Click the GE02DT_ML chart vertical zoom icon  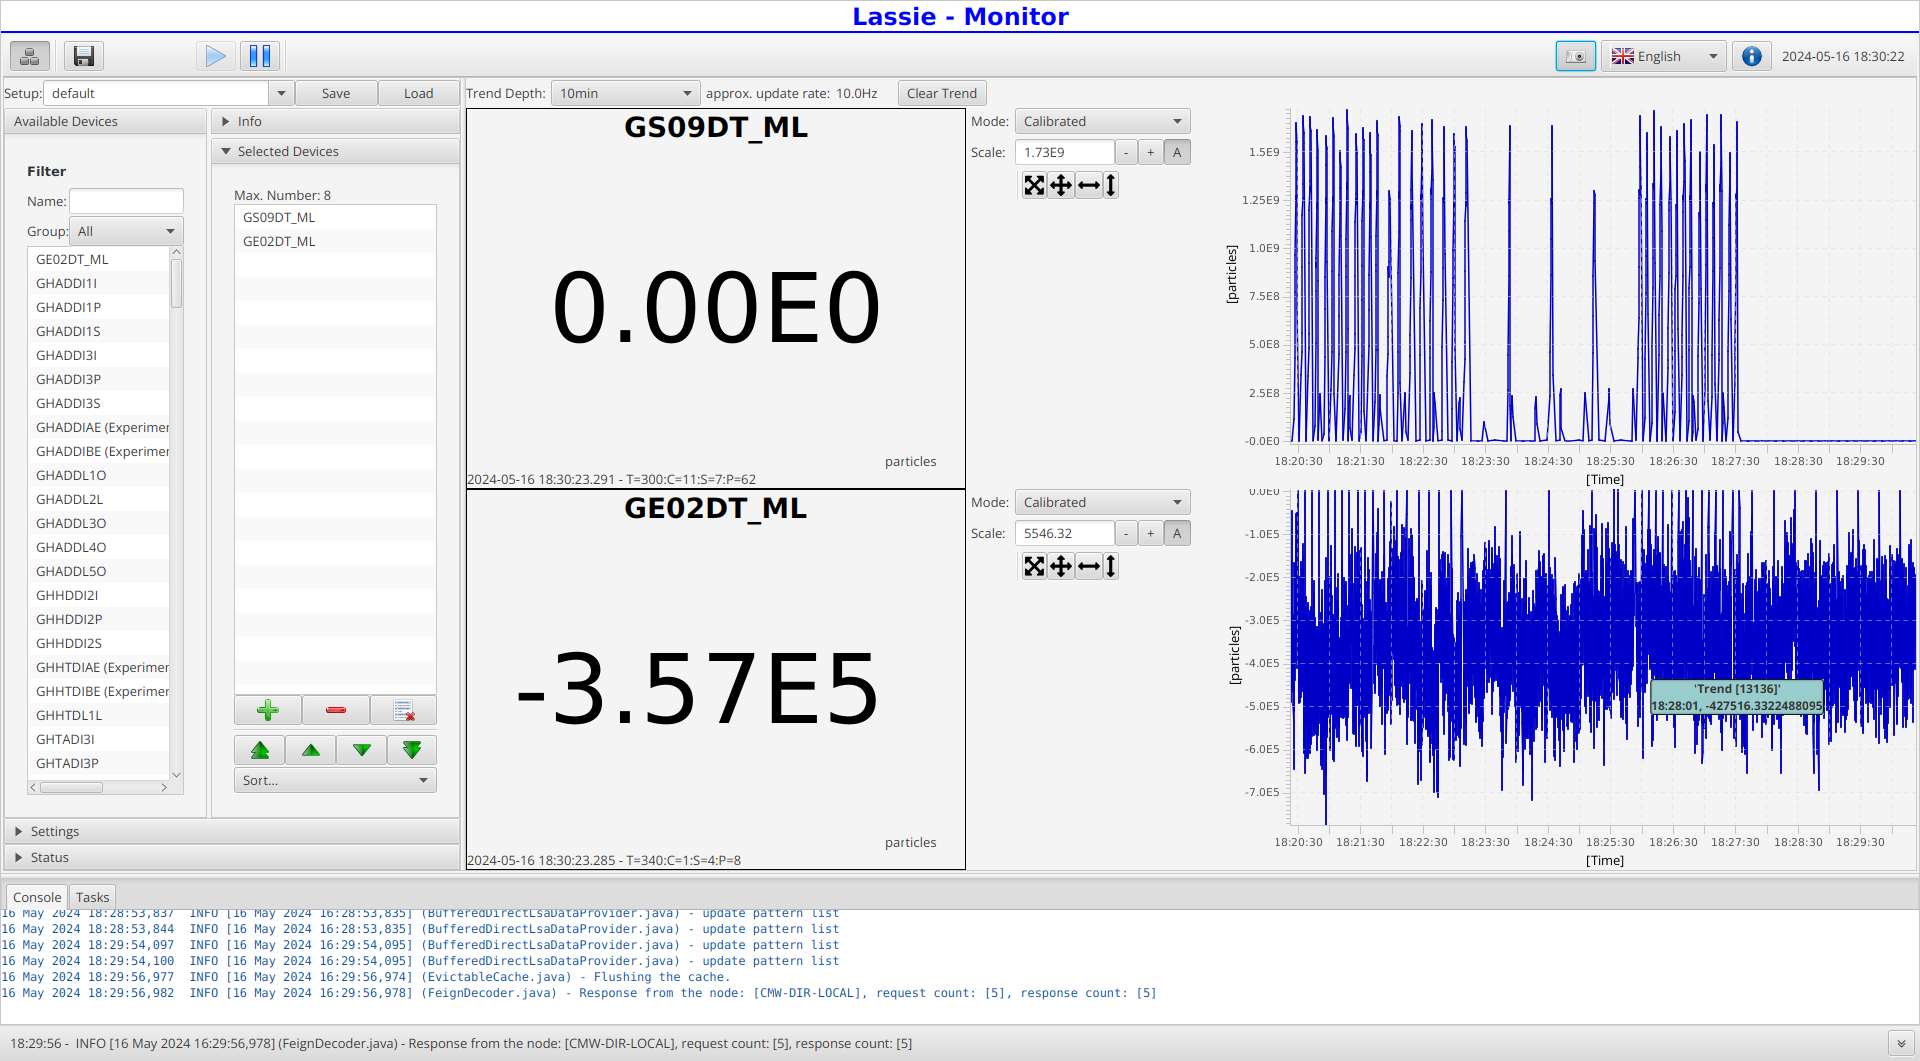(x=1111, y=566)
